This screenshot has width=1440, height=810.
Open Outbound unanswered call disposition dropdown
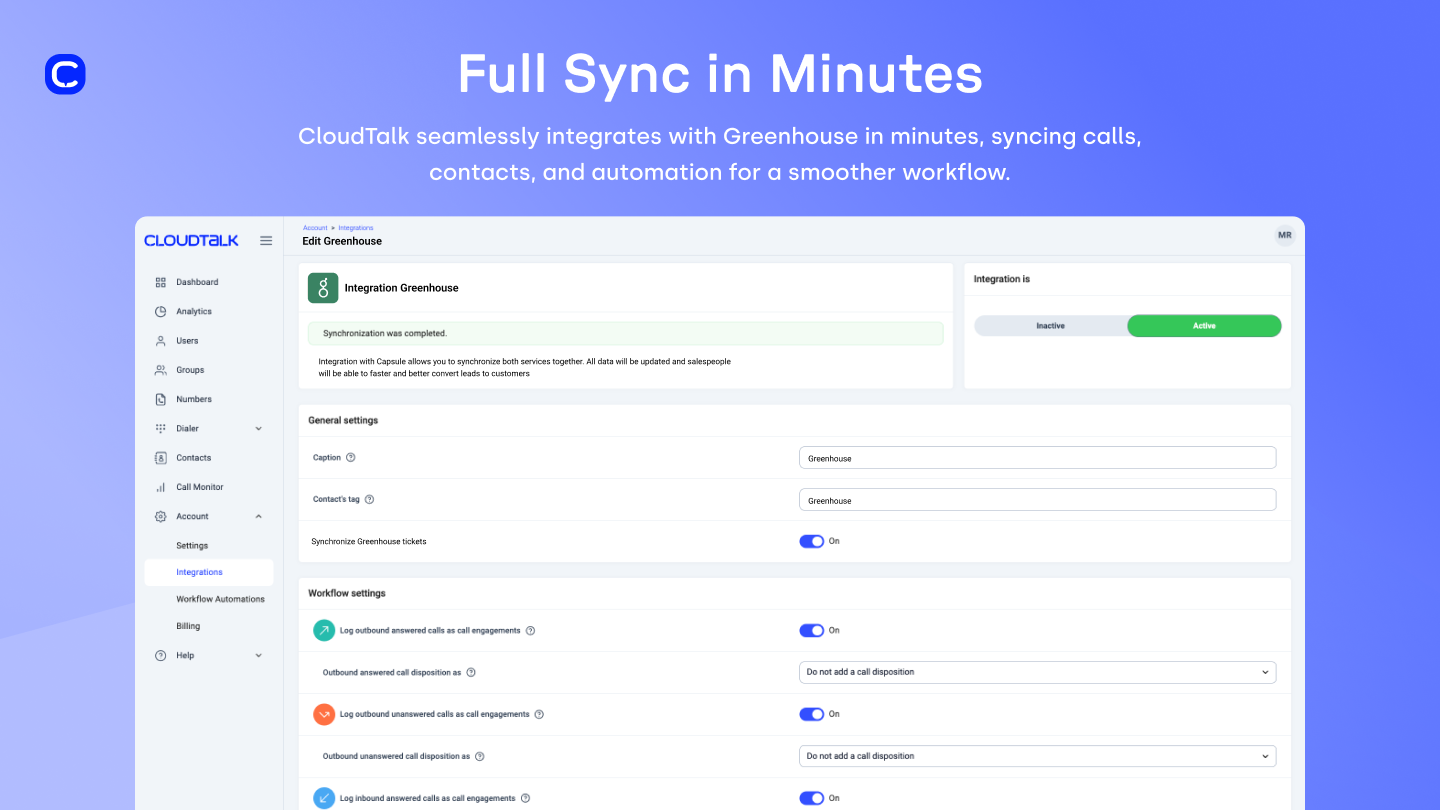[x=1037, y=756]
